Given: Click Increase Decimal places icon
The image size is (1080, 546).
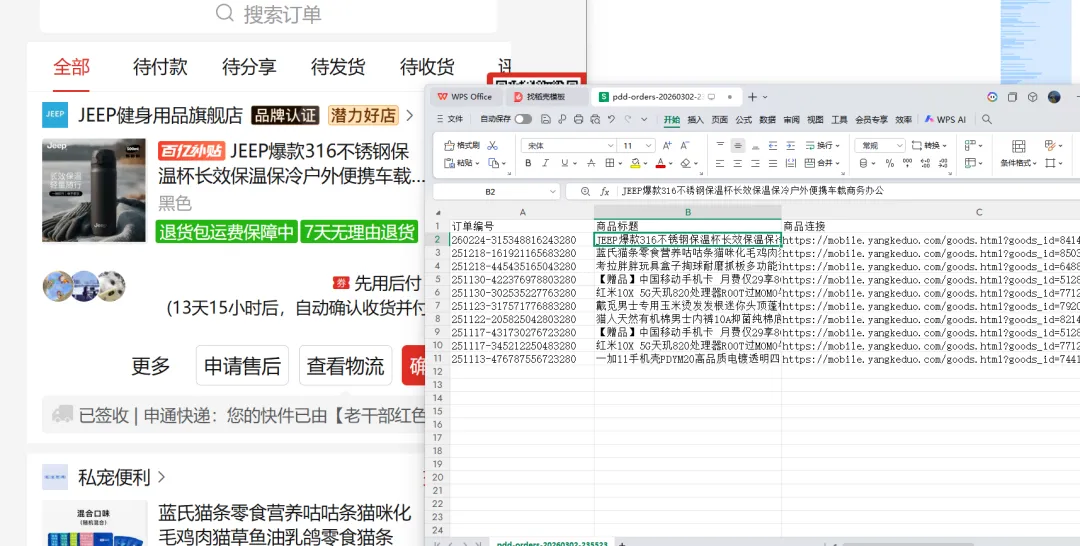Looking at the screenshot, I should click(x=924, y=163).
